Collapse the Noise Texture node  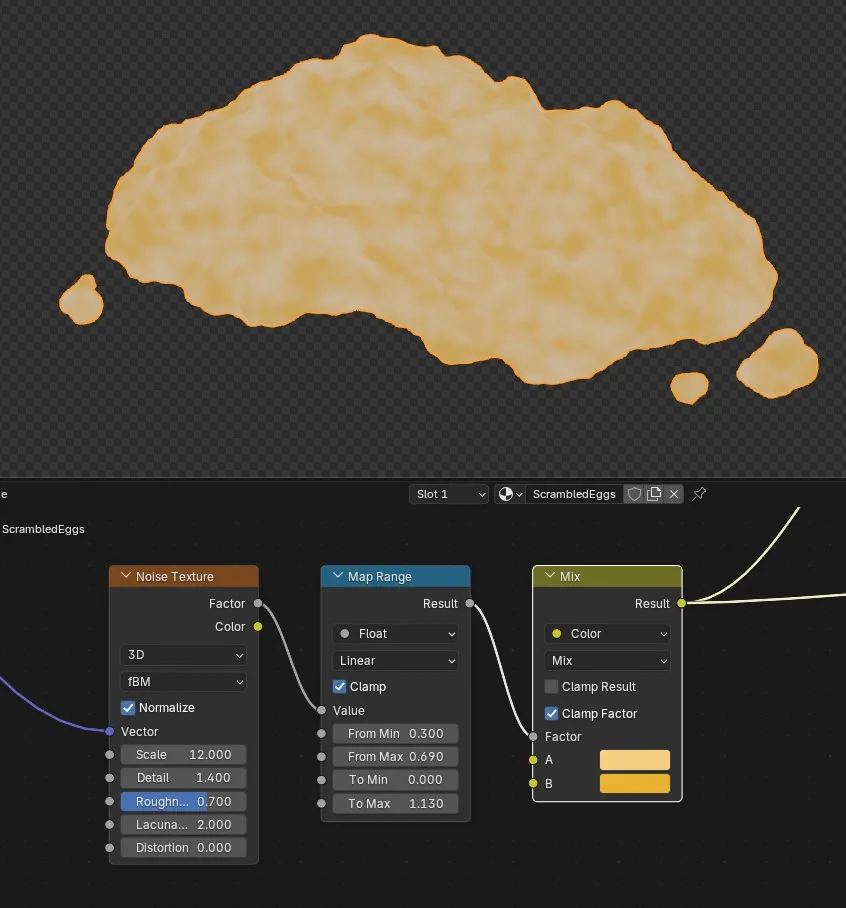click(x=126, y=576)
